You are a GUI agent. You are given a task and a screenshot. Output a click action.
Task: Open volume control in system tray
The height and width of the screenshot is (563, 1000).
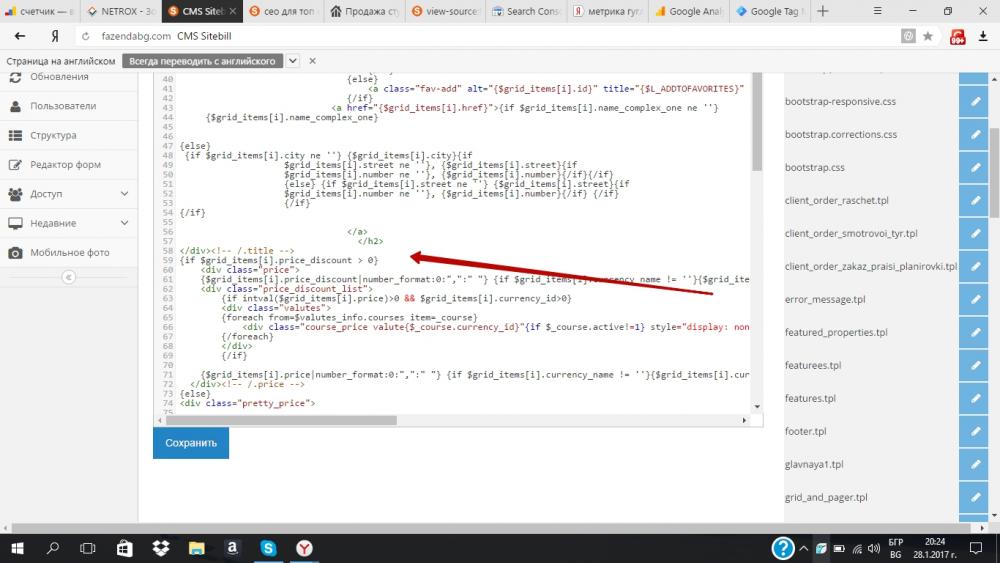(874, 548)
